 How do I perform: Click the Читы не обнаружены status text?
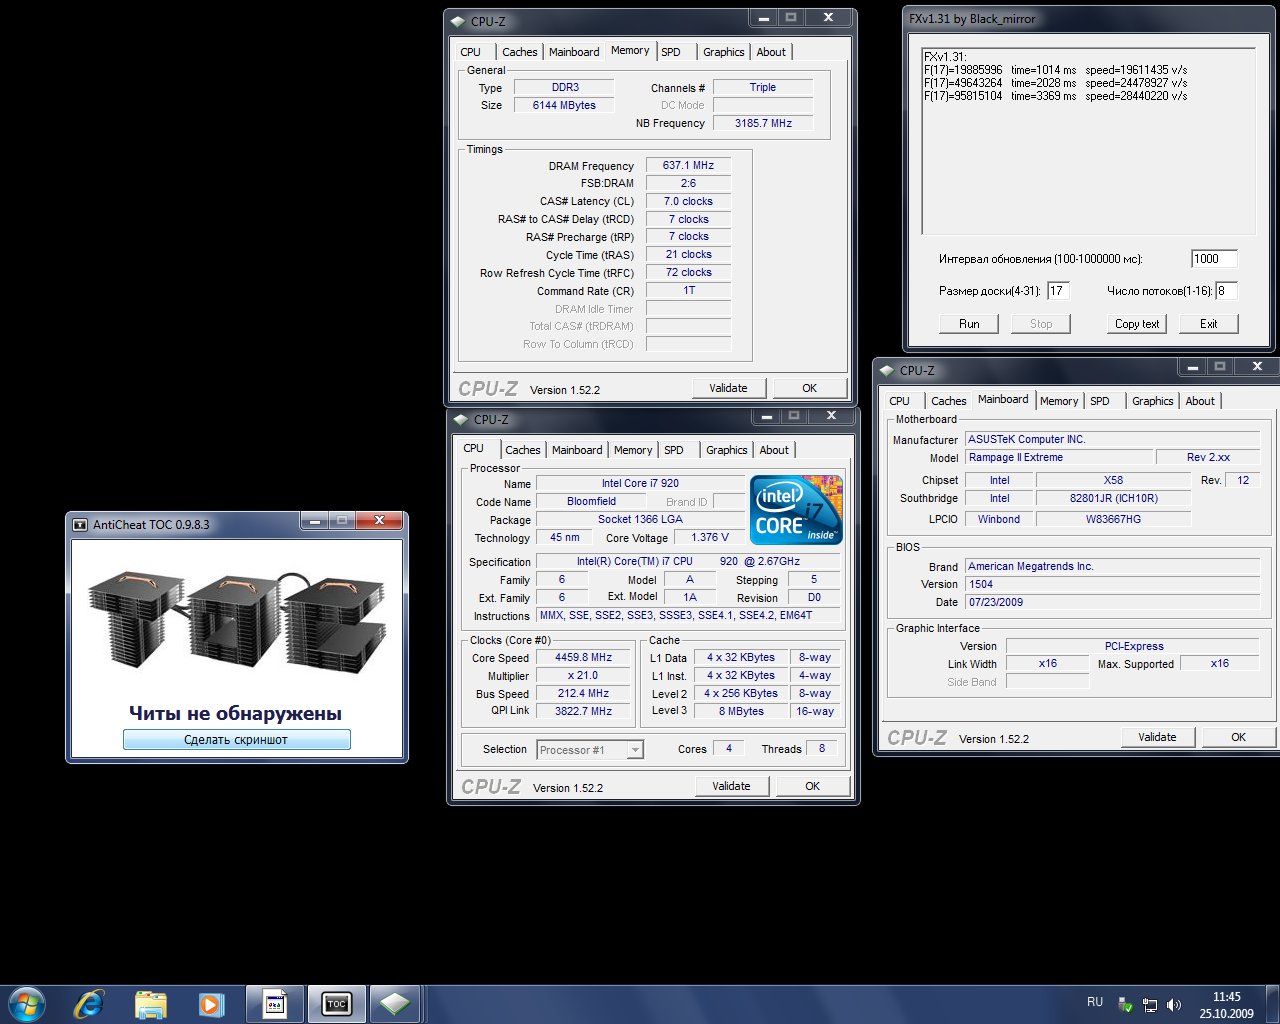(236, 713)
